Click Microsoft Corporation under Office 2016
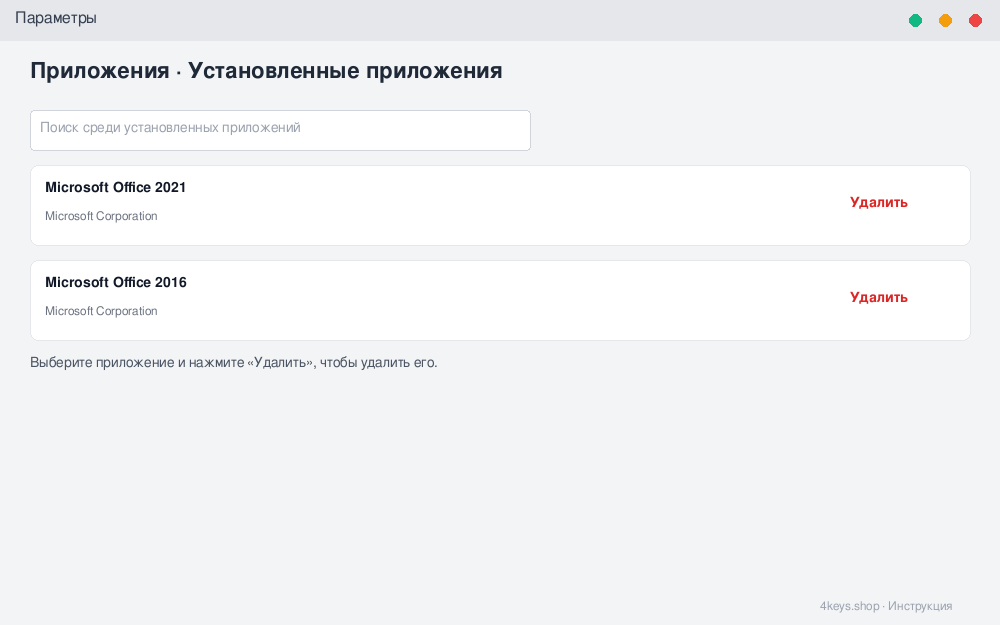 (x=101, y=311)
